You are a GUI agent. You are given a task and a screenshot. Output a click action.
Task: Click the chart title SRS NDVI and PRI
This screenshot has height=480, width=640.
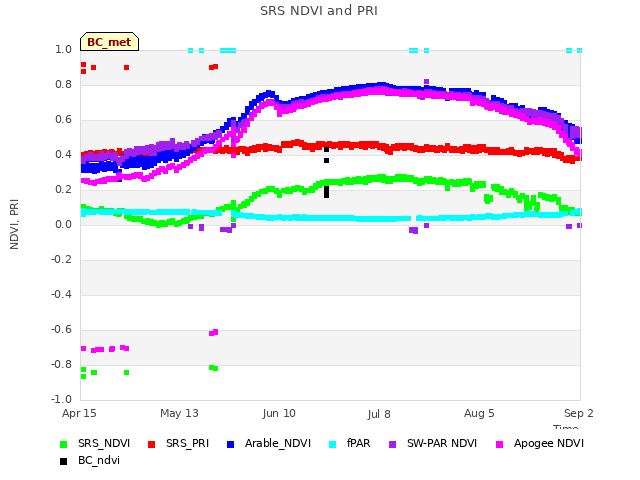(319, 11)
